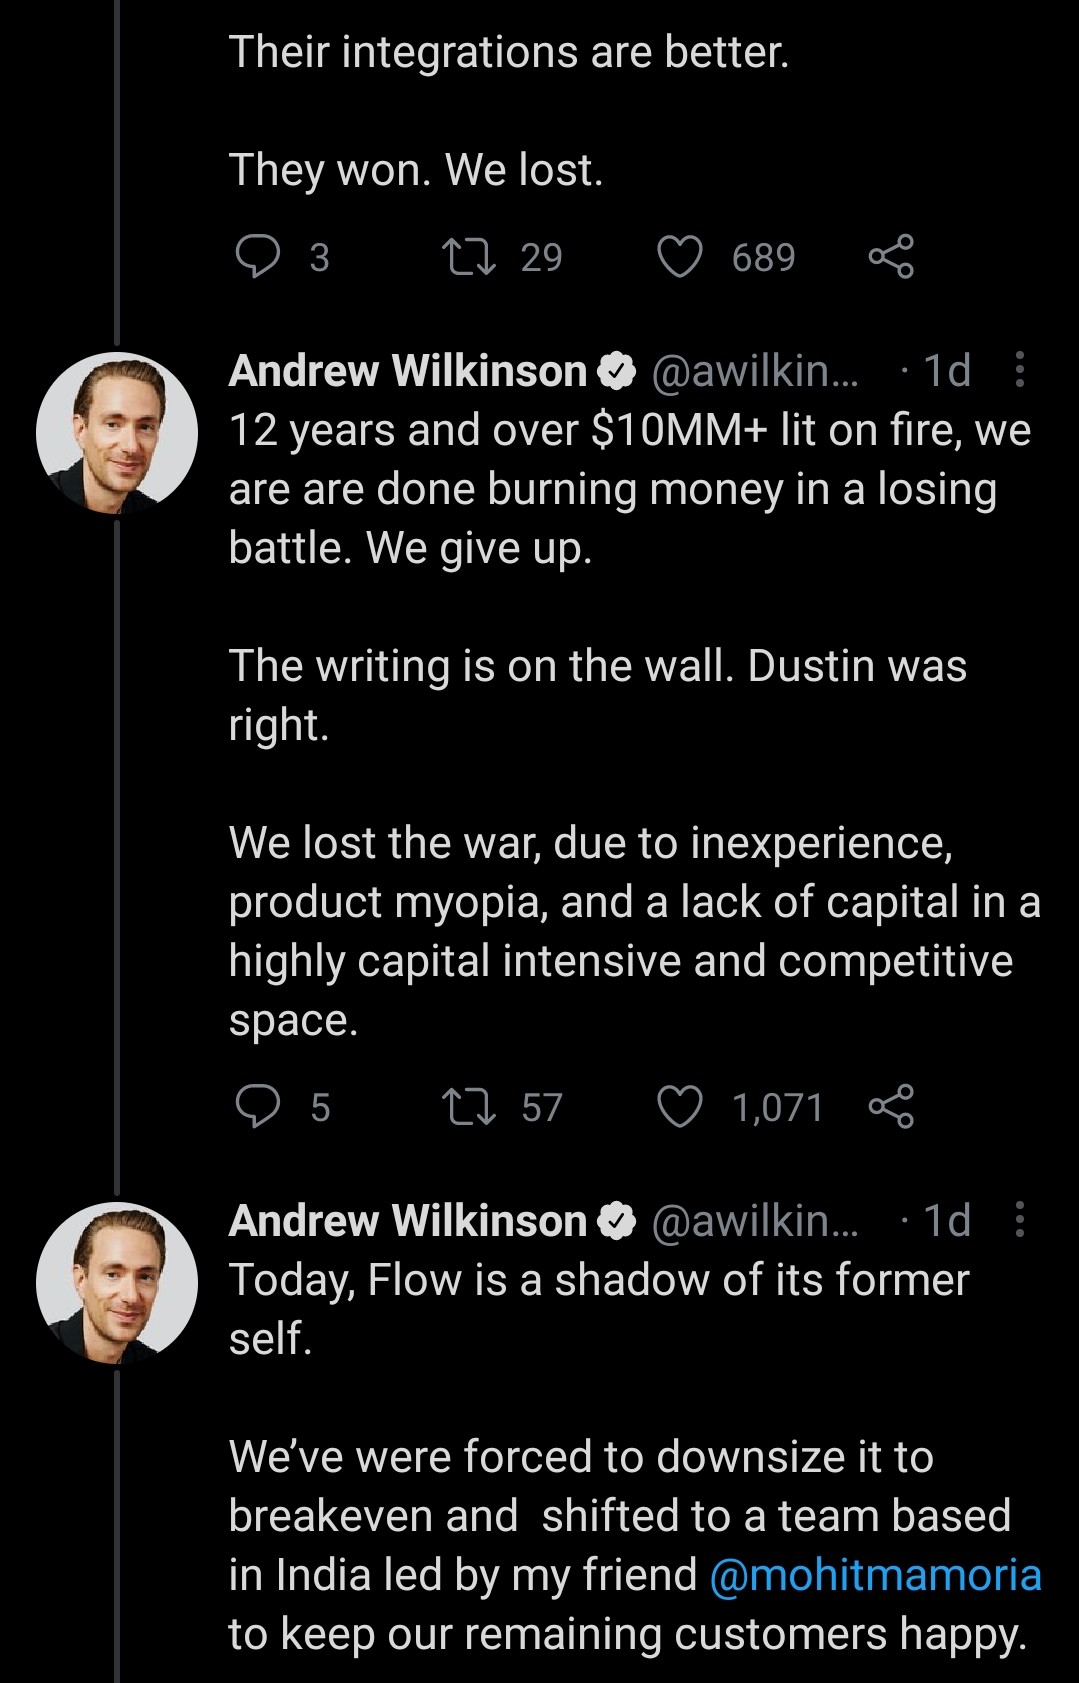Open more options on "Today, Flow" tweet

pyautogui.click(x=1019, y=1220)
